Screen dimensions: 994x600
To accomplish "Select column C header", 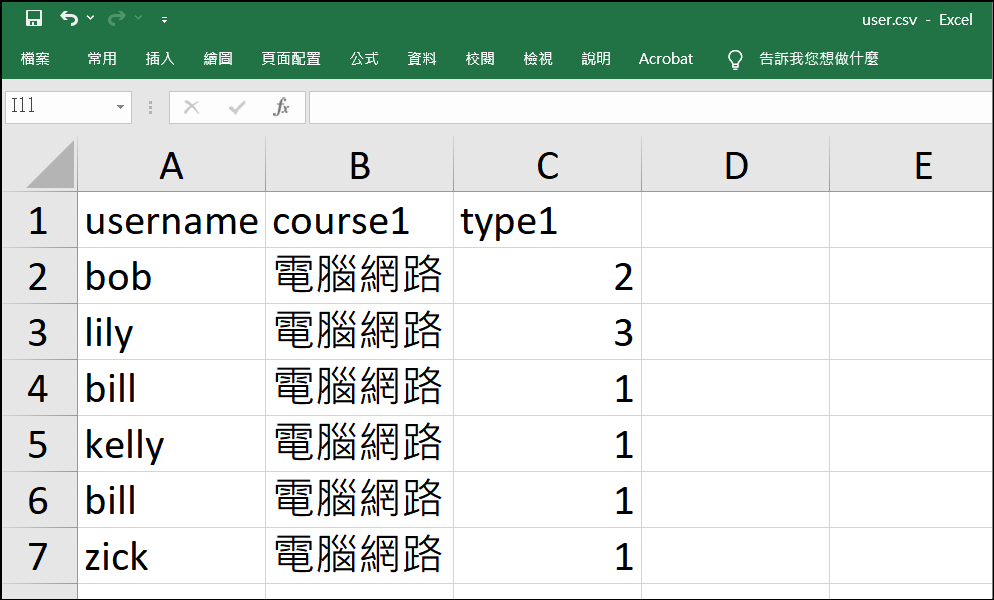I will coord(548,164).
